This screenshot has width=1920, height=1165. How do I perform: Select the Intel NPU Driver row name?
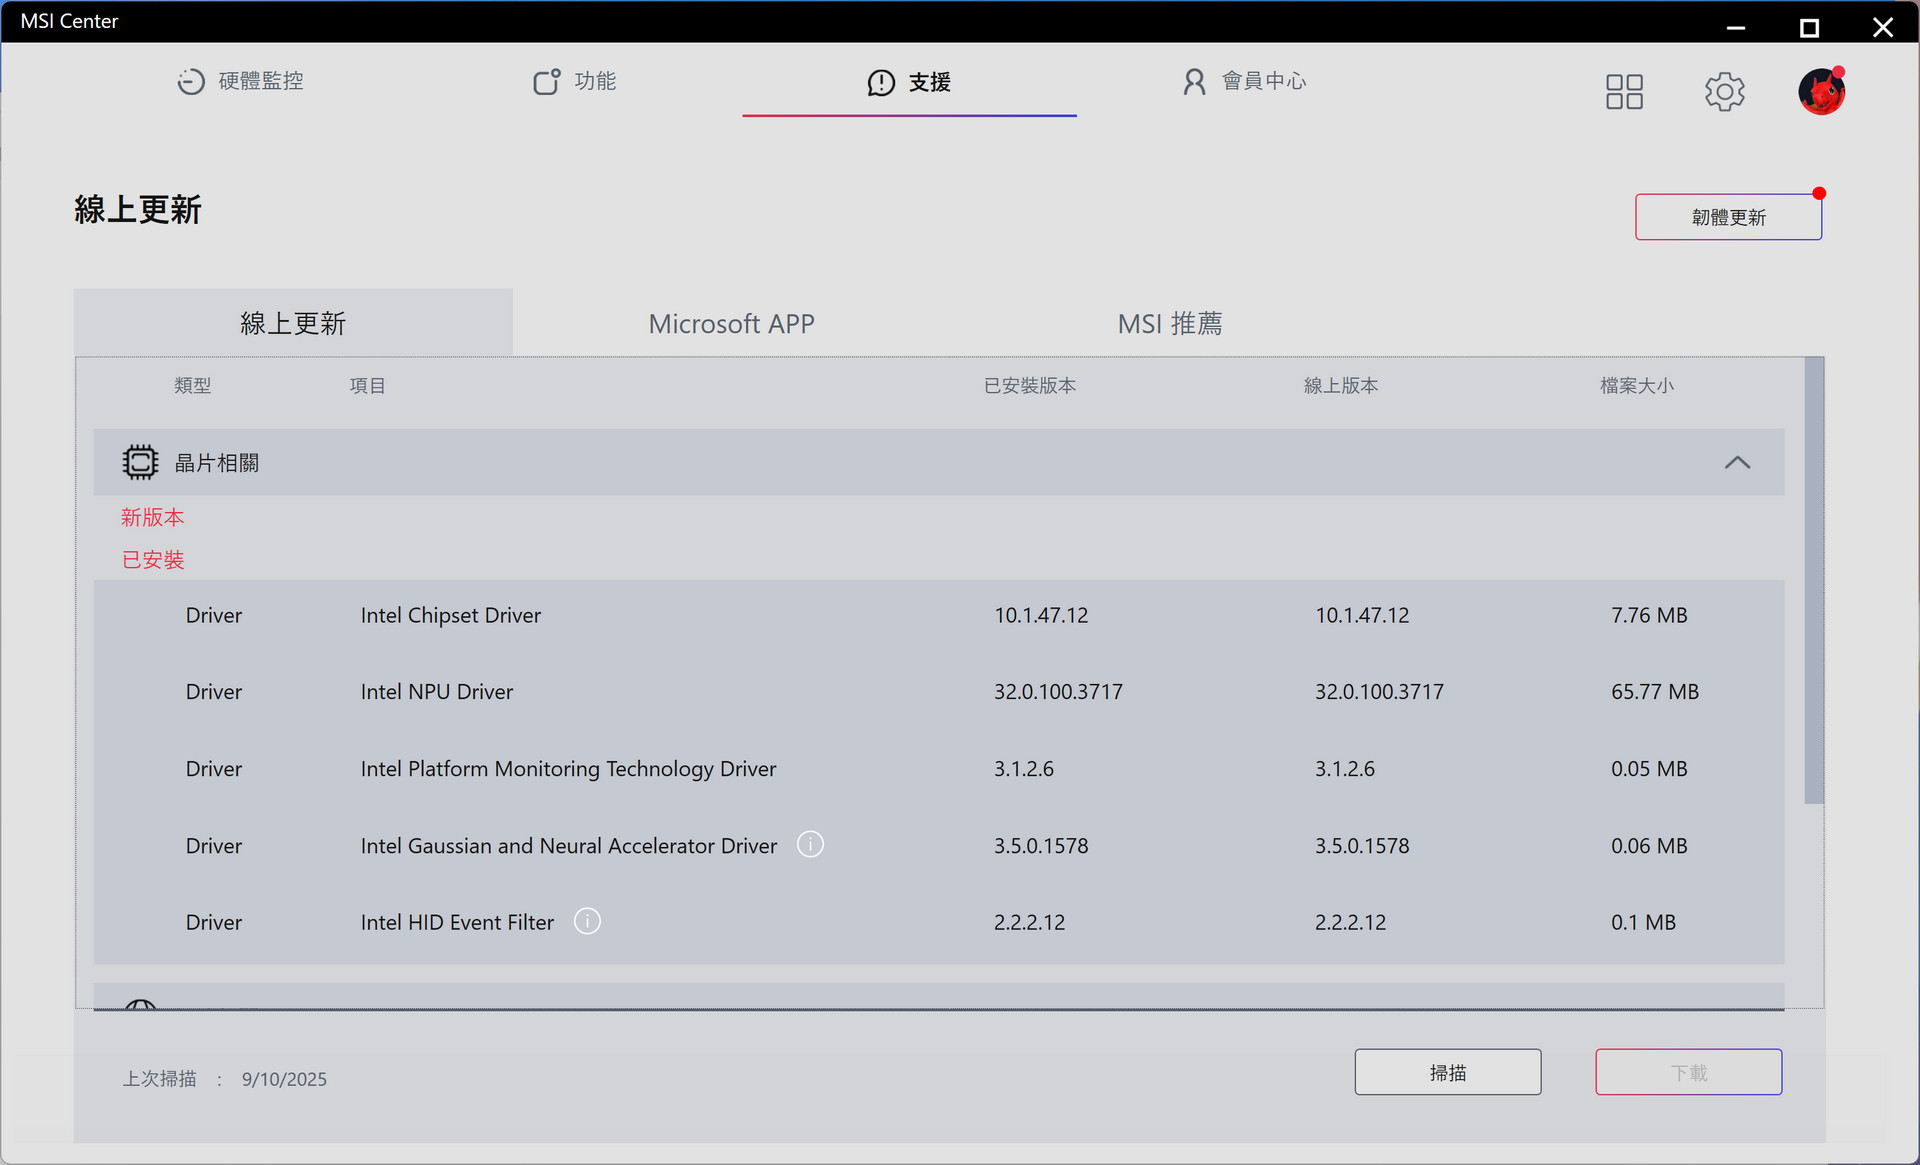click(x=436, y=692)
